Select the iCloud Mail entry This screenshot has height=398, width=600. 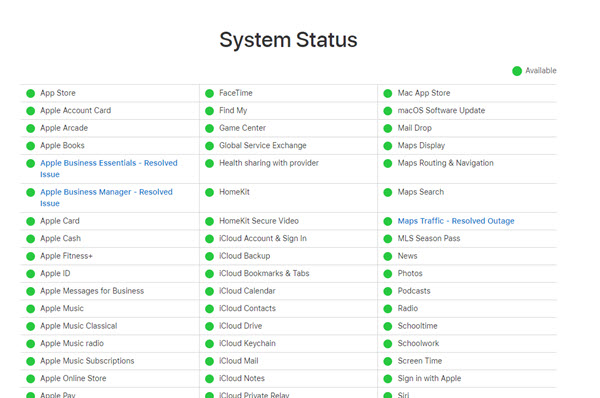coord(238,361)
